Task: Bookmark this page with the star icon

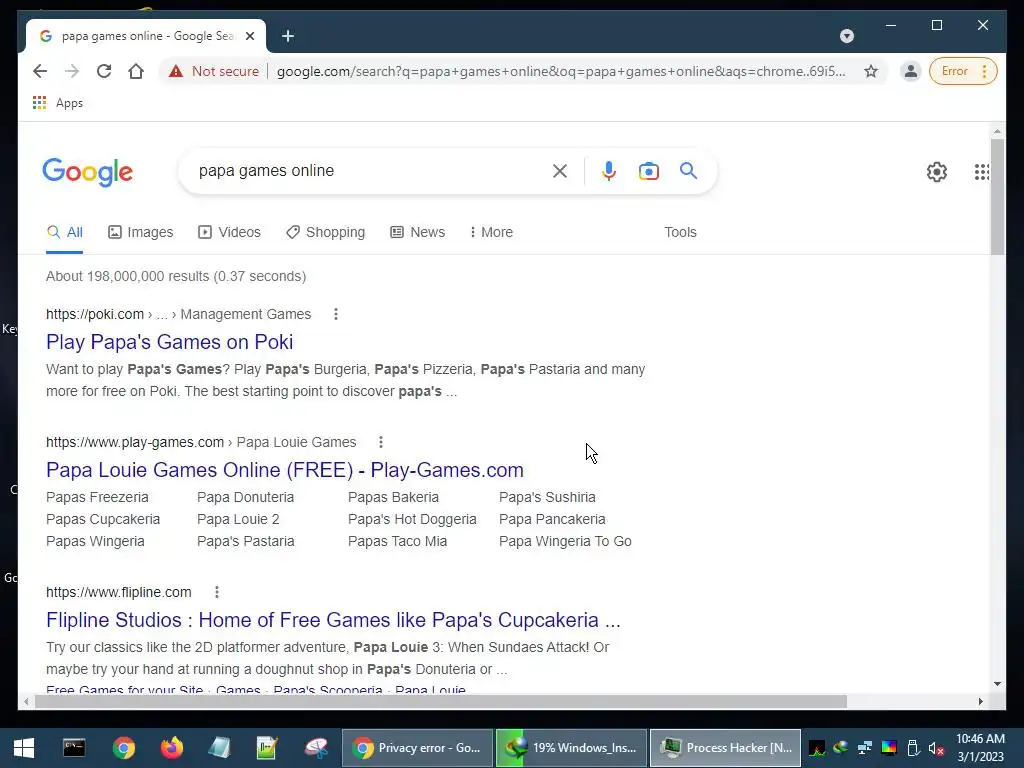Action: pyautogui.click(x=871, y=71)
